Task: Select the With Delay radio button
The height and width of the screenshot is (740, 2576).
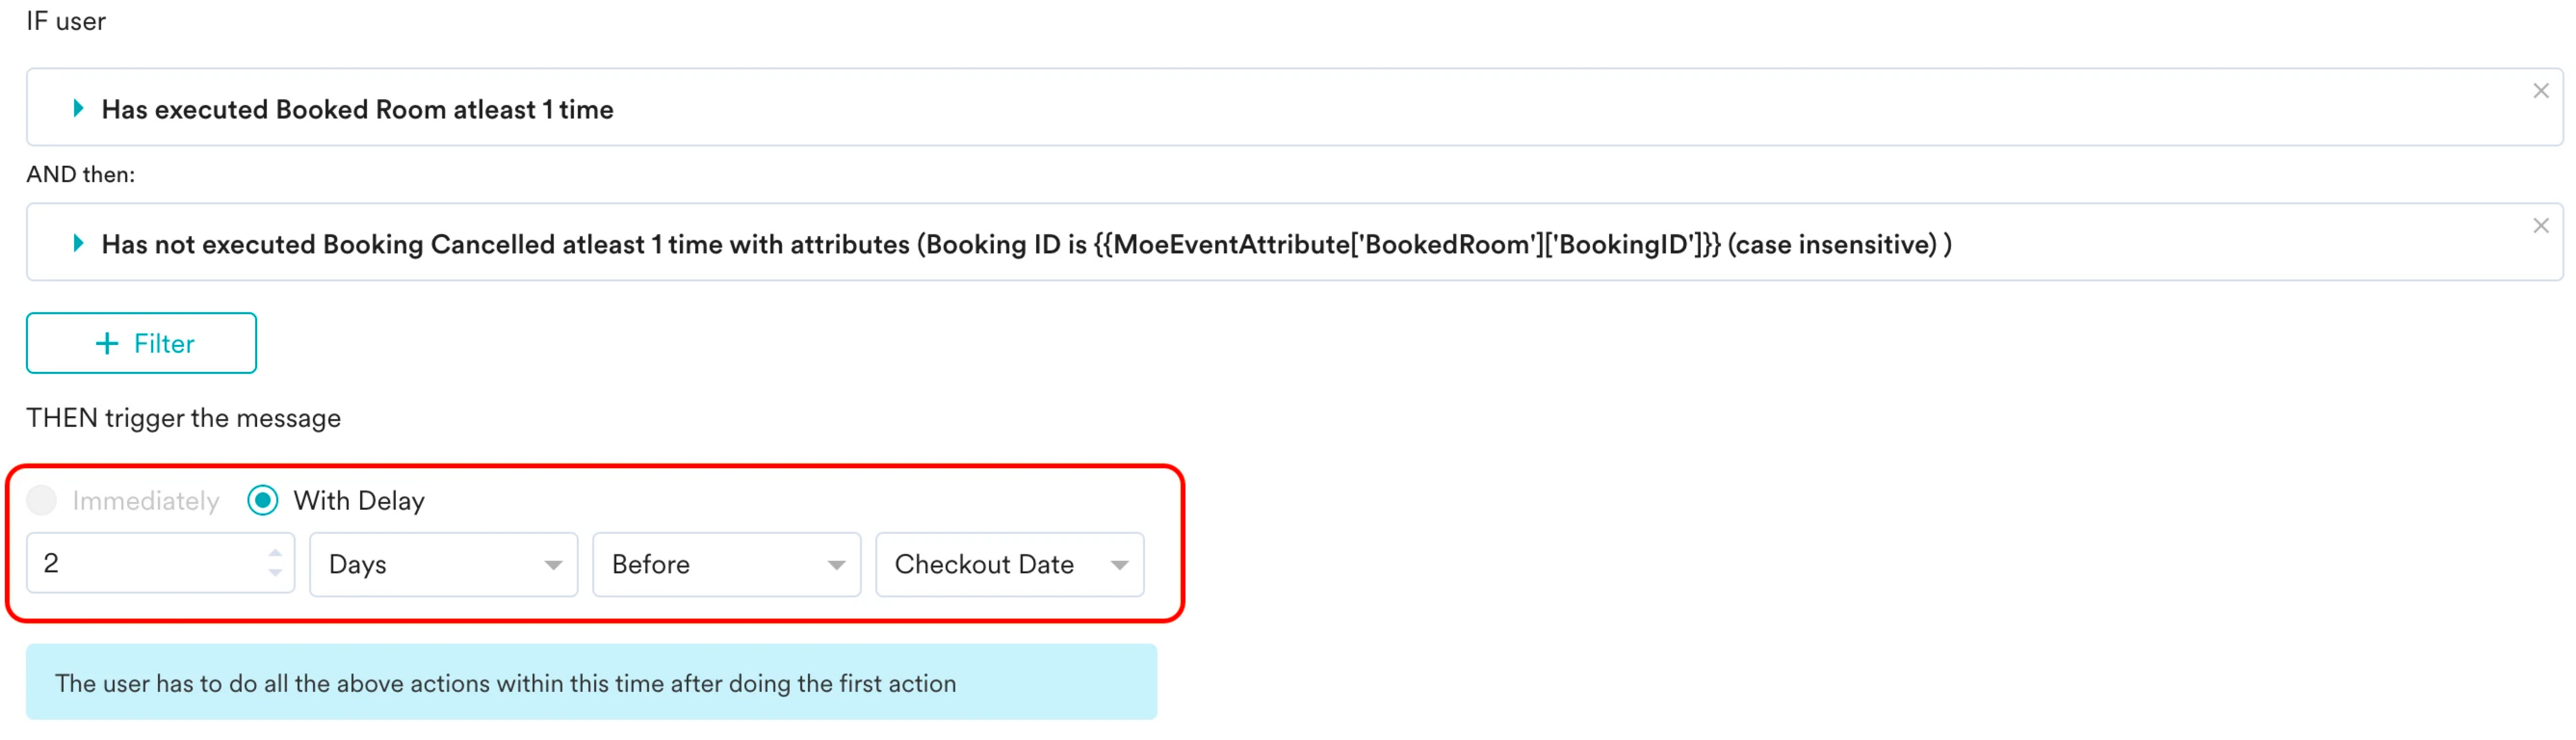Action: coord(263,500)
